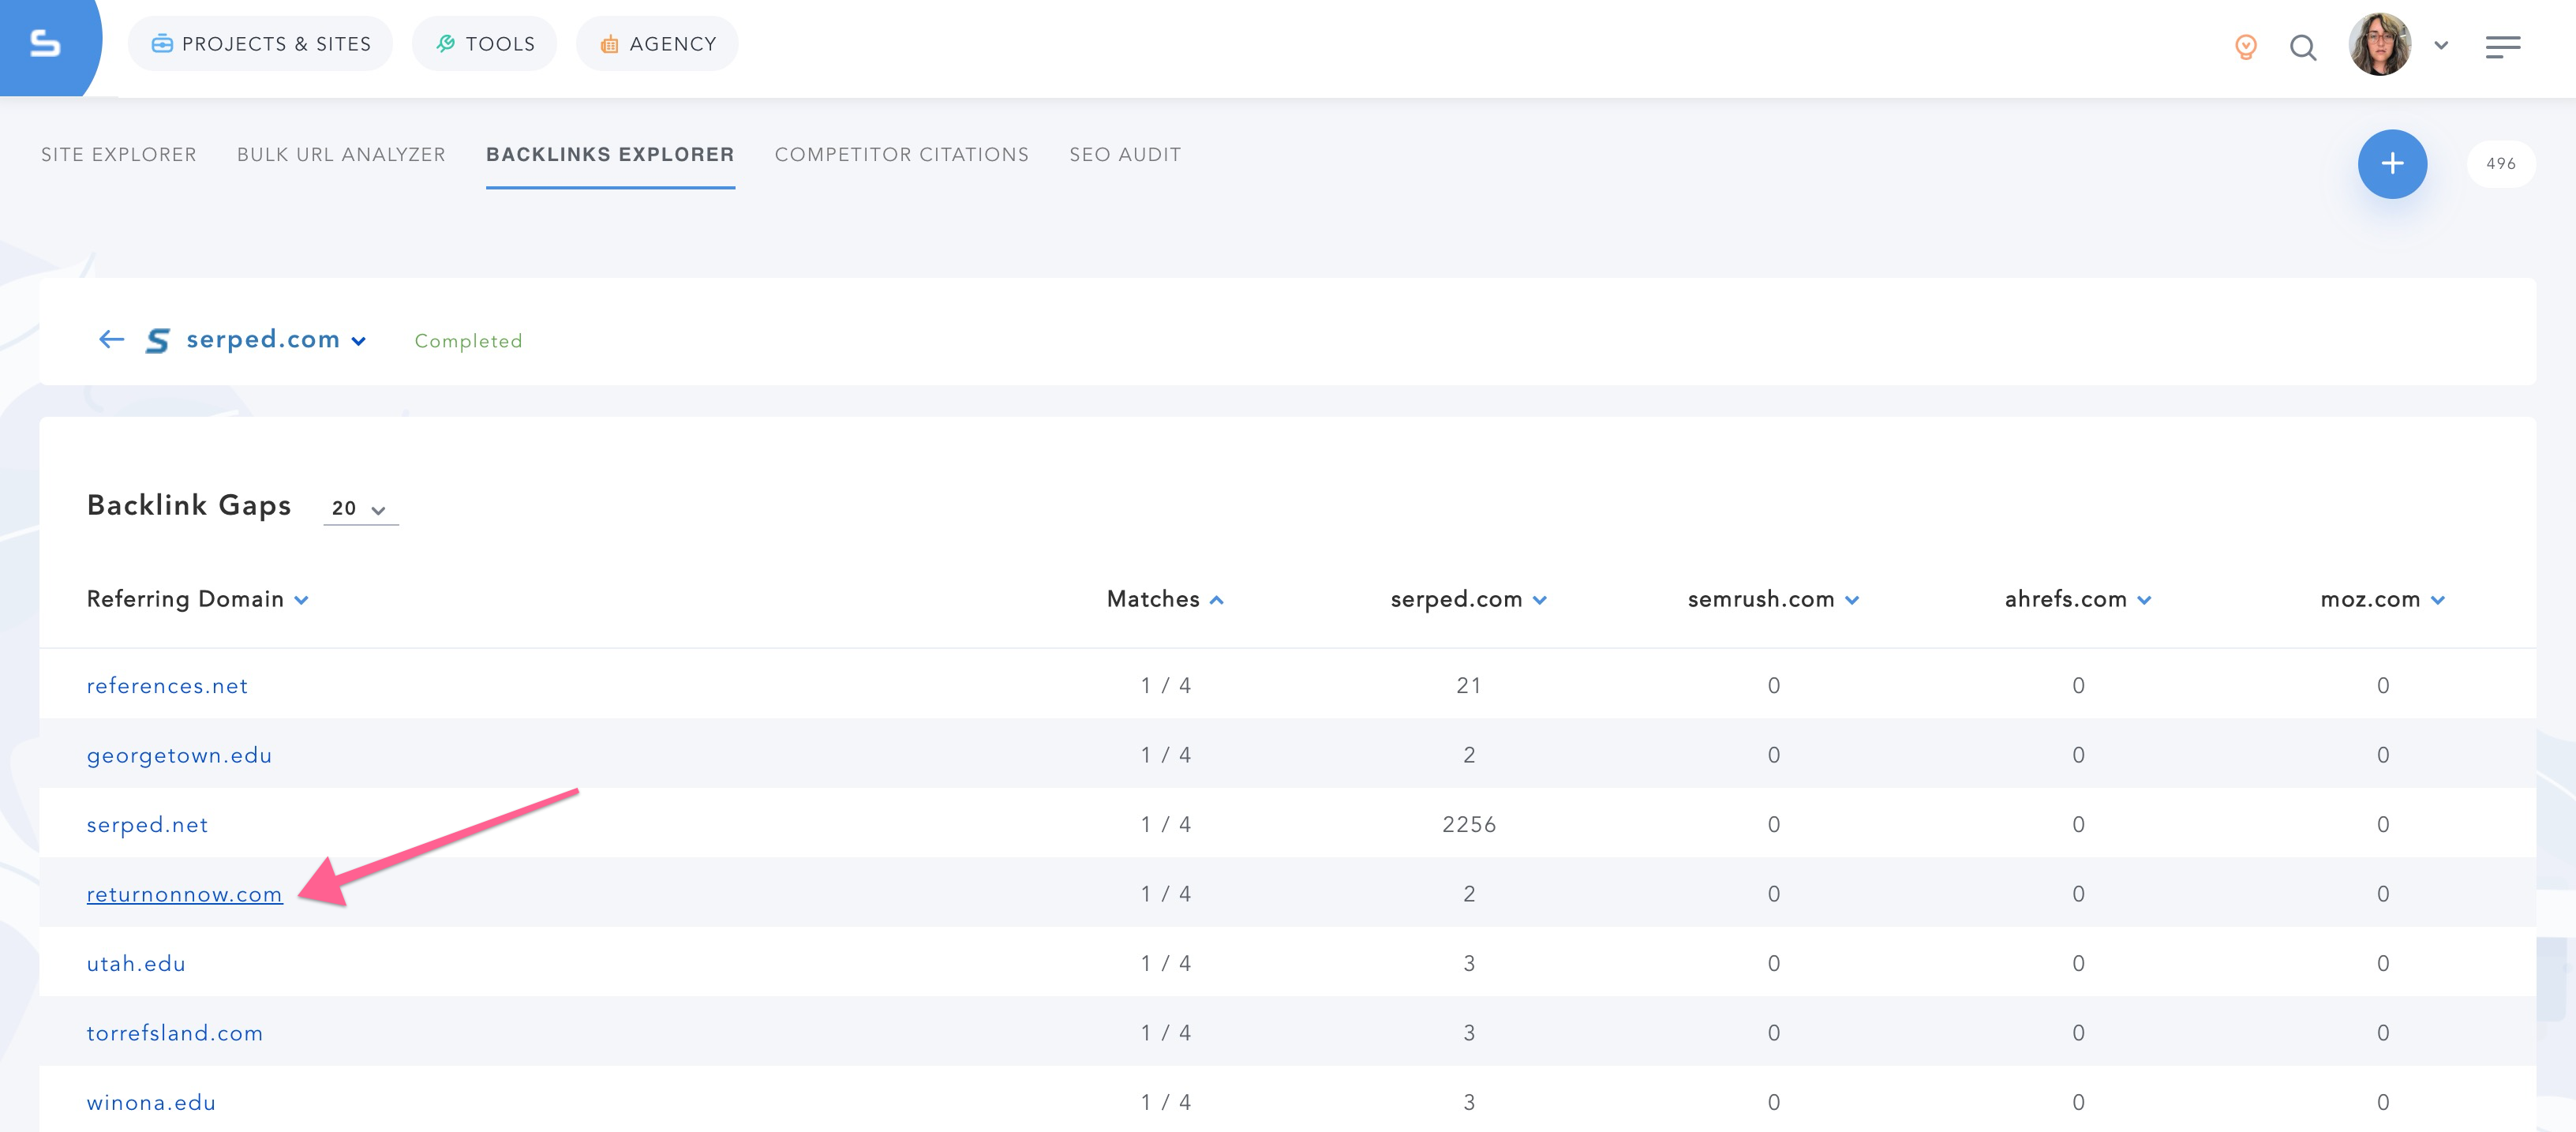Open winona.edu link
The image size is (2576, 1132).
coord(151,1102)
